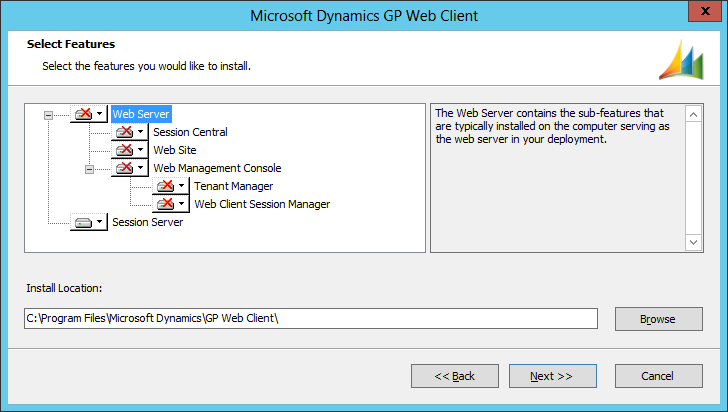
Task: Proceed with the Next button
Action: [552, 376]
